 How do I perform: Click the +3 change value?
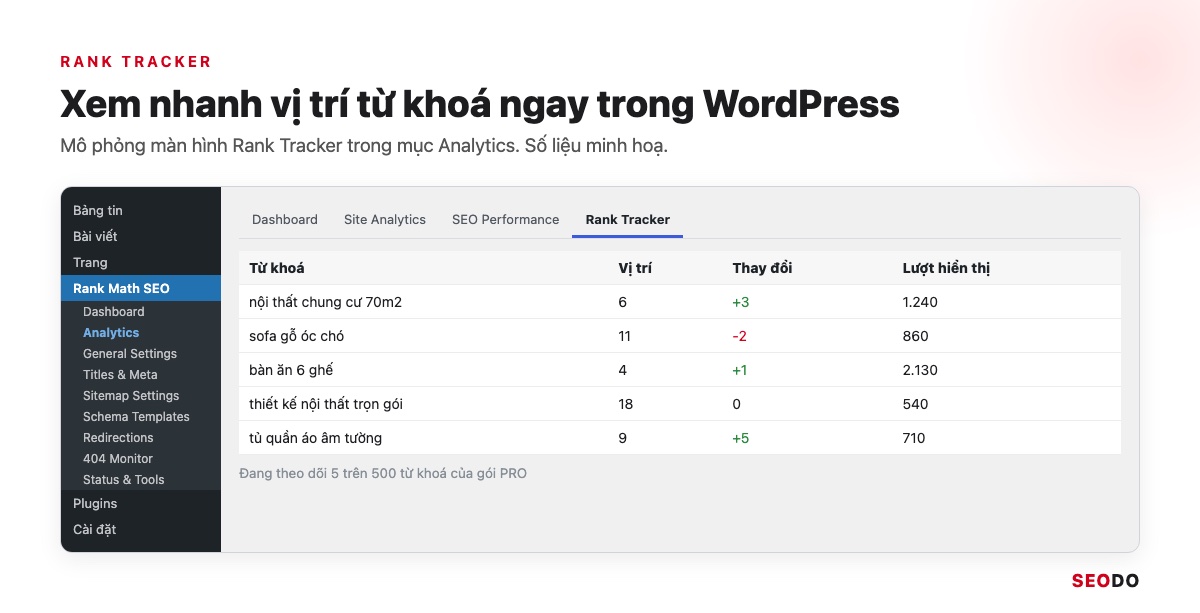(x=741, y=302)
